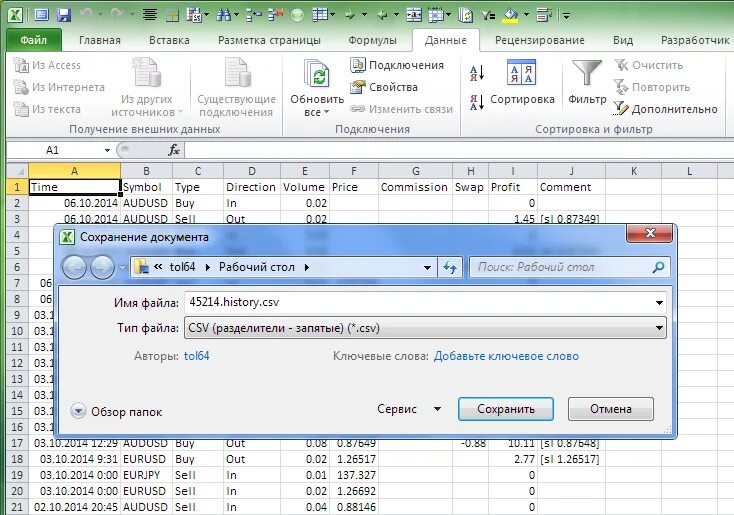Click the print preview icon next to Excel logo
The height and width of the screenshot is (515, 734).
tap(42, 15)
